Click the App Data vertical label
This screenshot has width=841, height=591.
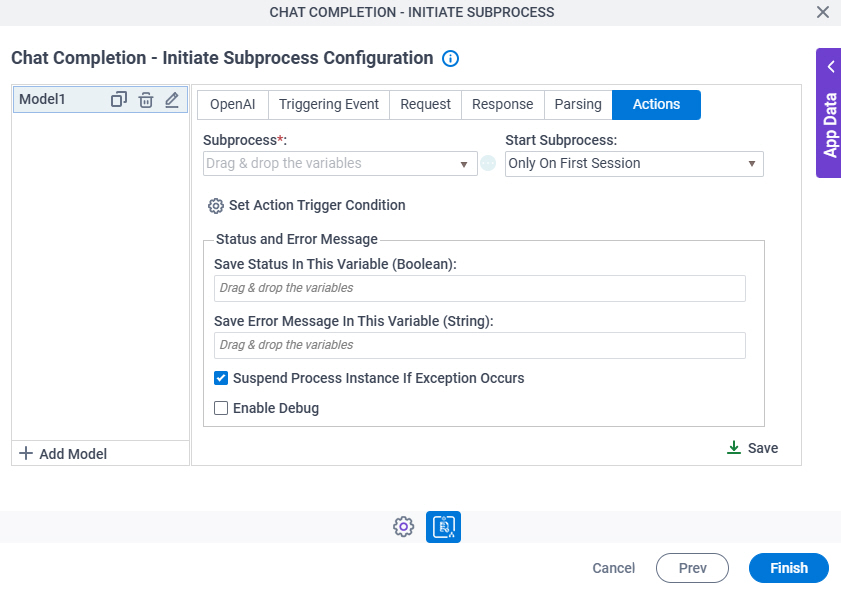click(x=830, y=125)
